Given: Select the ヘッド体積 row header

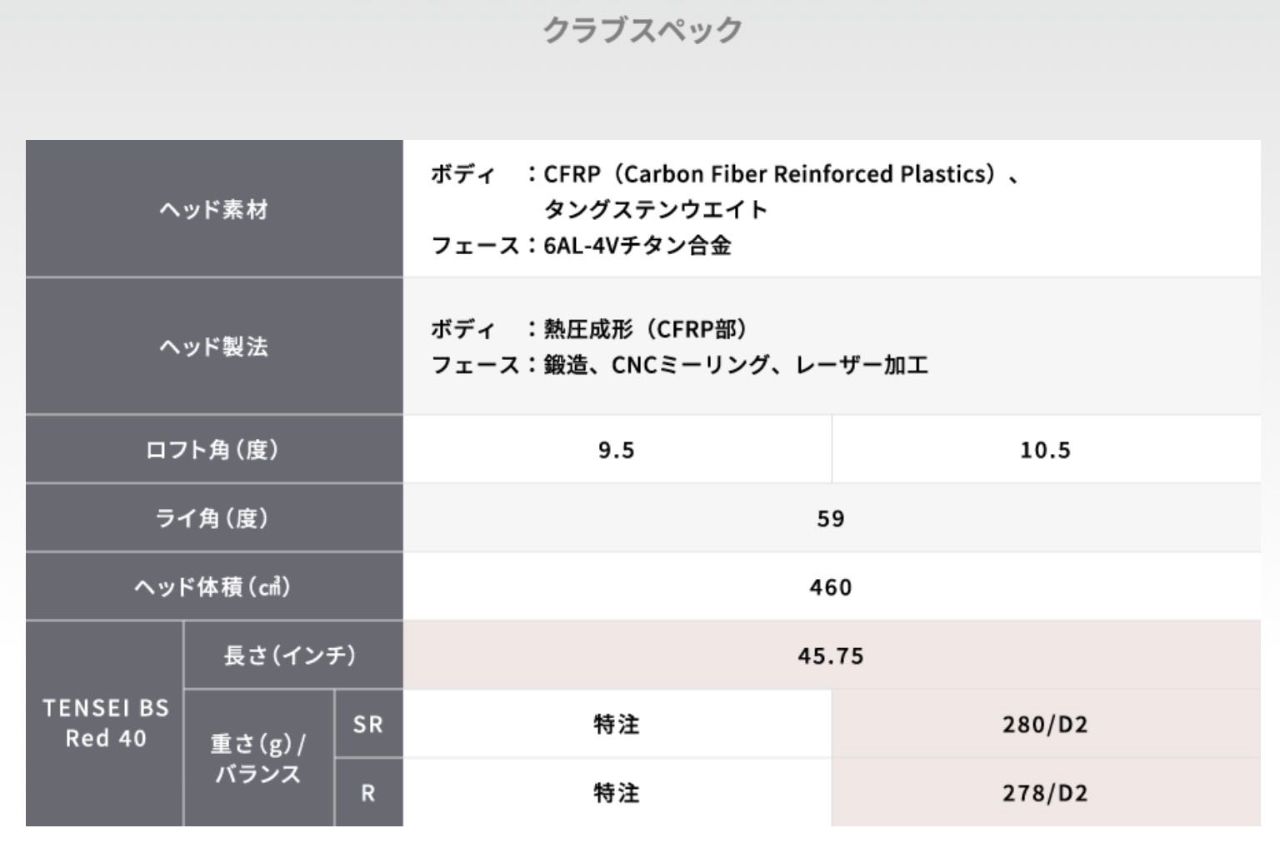Looking at the screenshot, I should [x=214, y=587].
